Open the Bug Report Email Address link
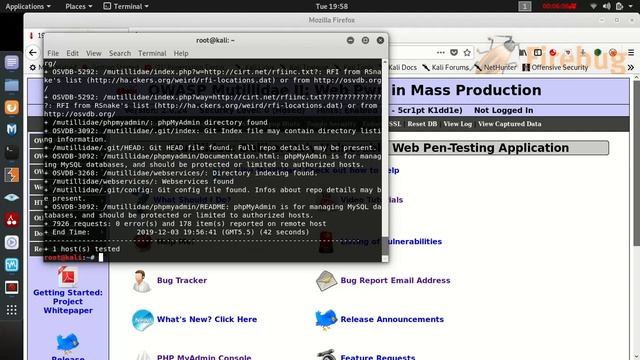640x360 pixels. [x=395, y=280]
